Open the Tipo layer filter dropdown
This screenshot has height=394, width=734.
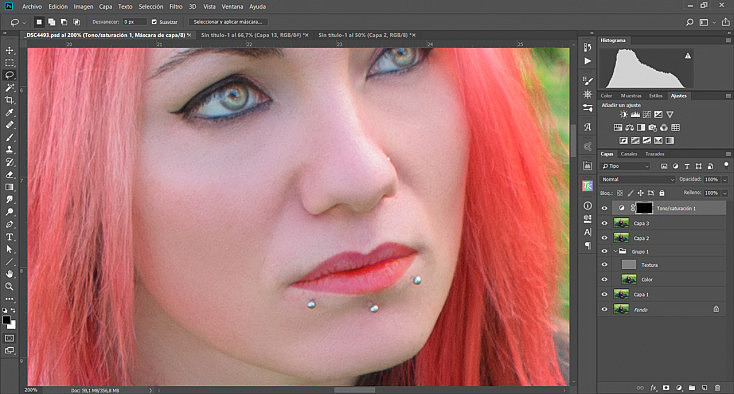[626, 166]
